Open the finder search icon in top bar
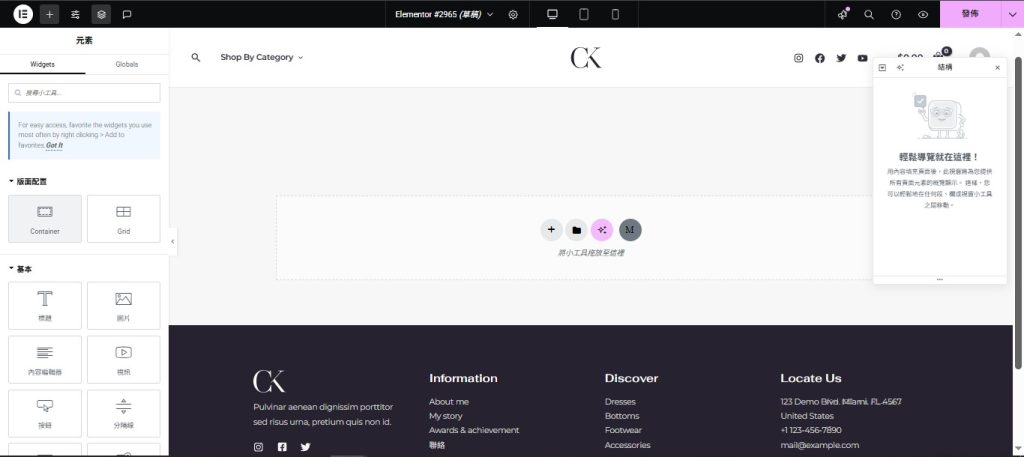 pyautogui.click(x=869, y=14)
